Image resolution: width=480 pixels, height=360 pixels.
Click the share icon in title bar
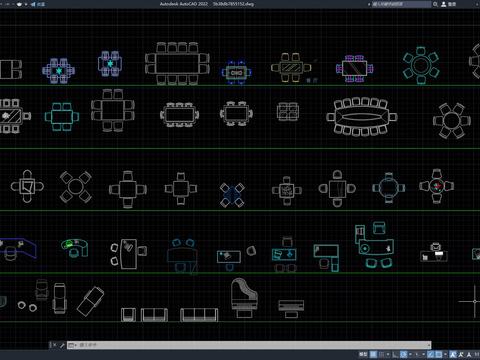tap(33, 4)
